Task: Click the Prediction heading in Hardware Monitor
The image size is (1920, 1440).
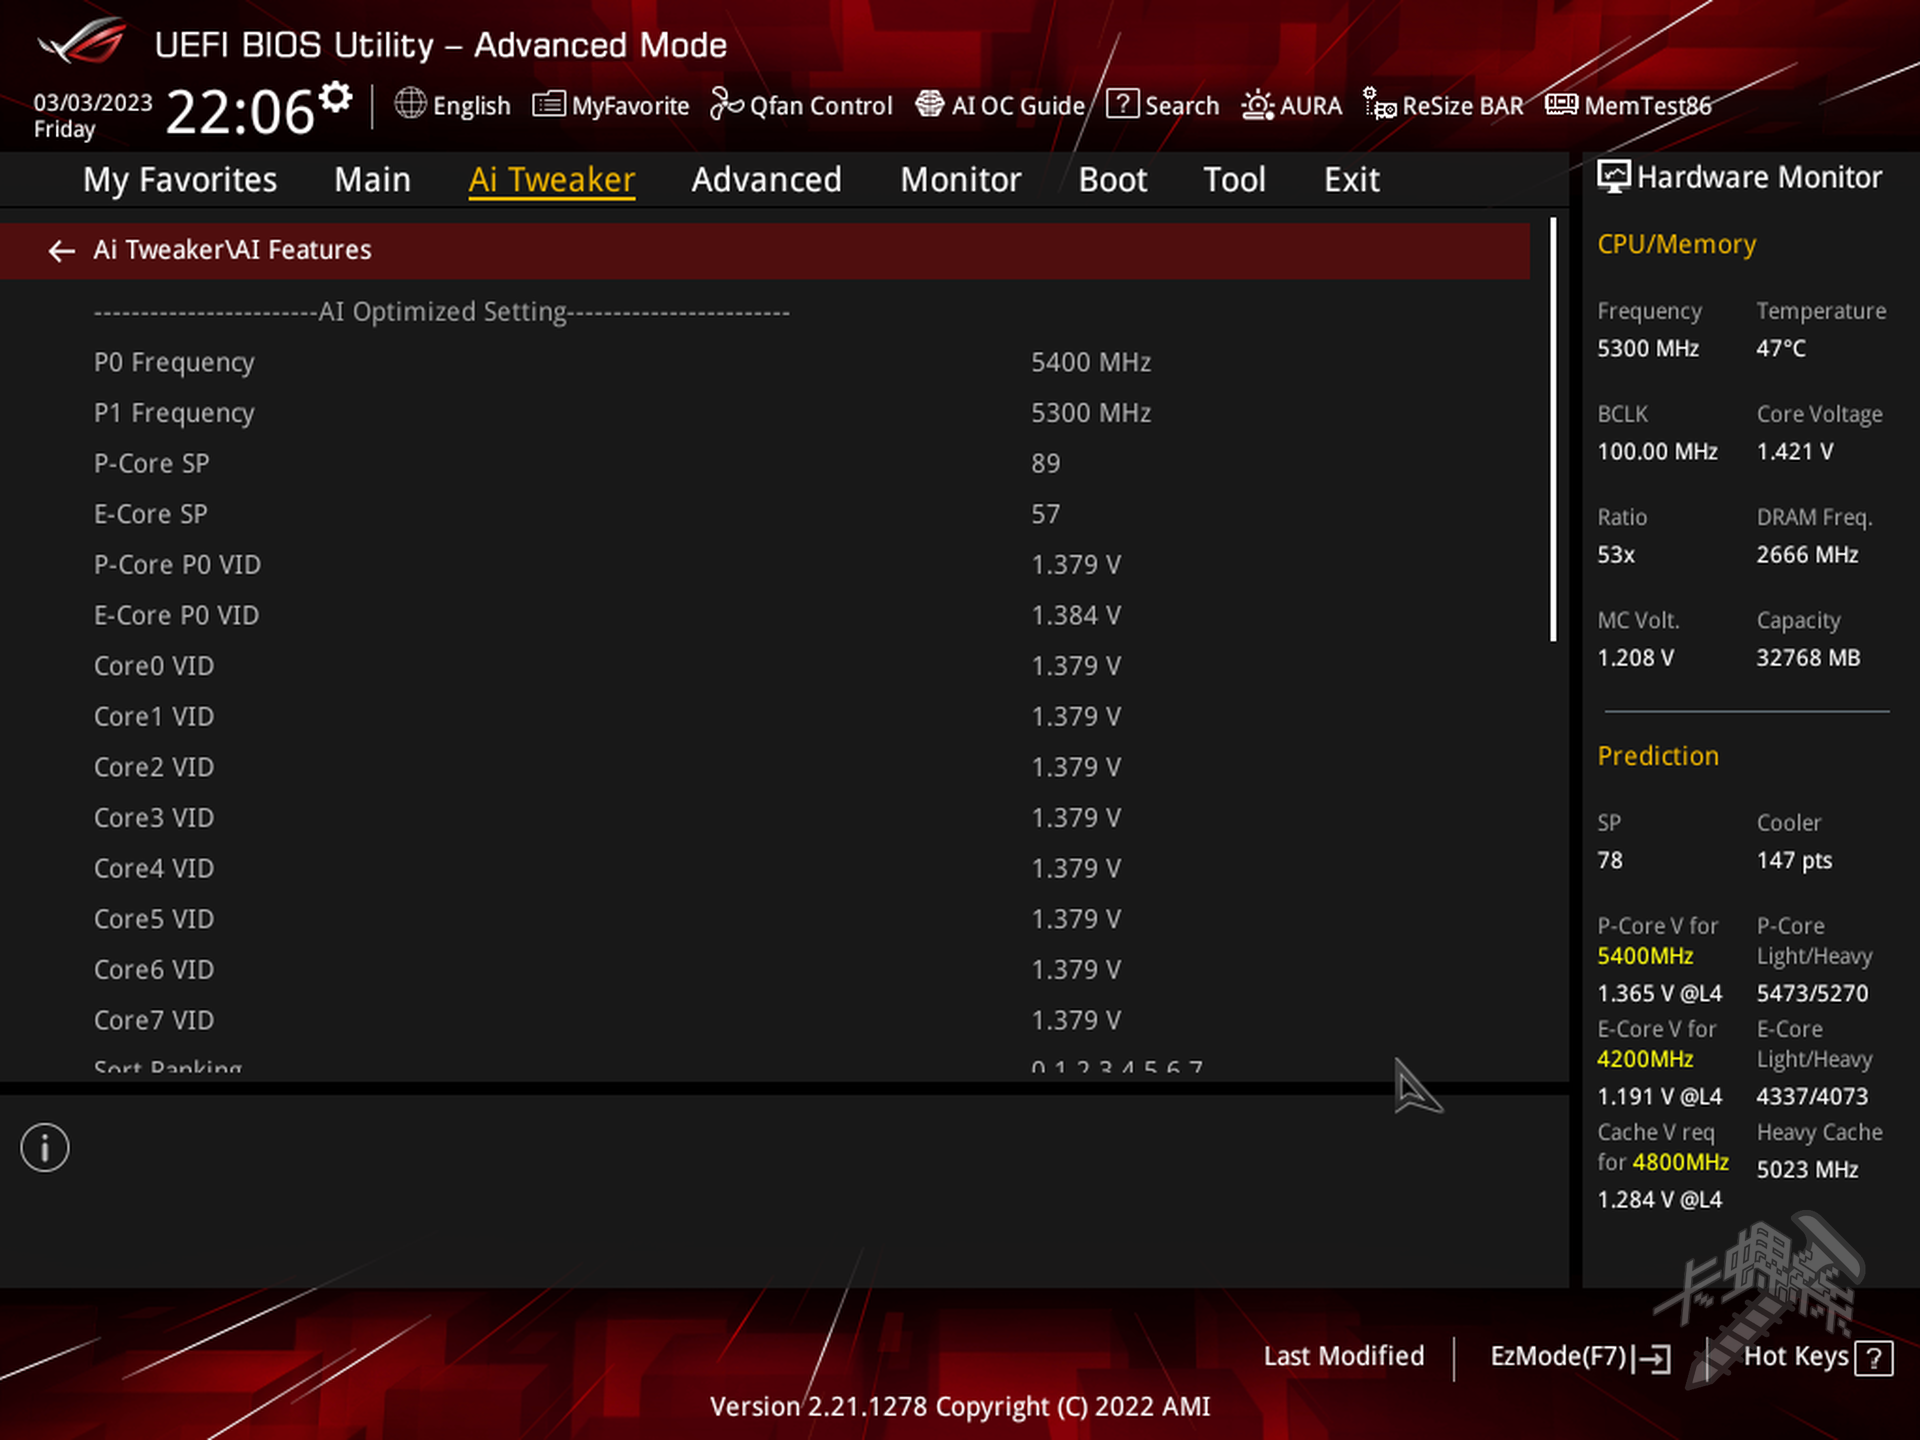Action: [x=1658, y=756]
